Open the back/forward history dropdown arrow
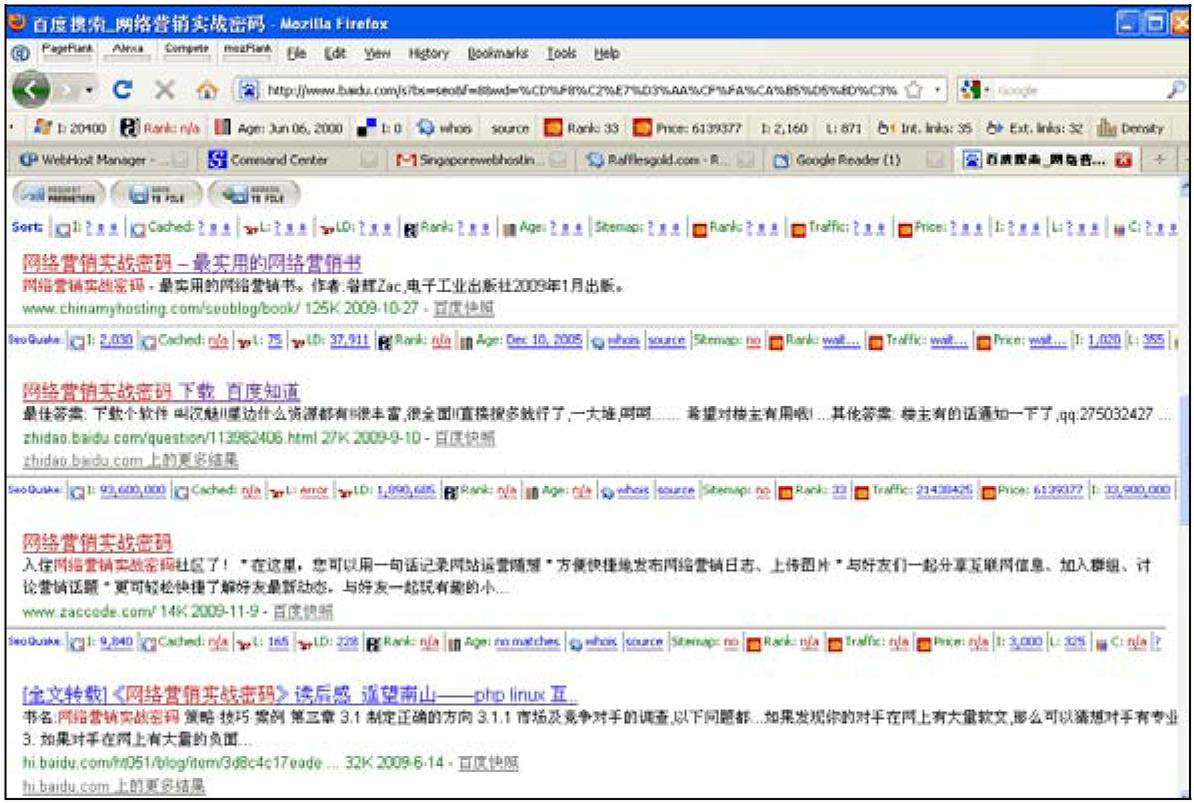The width and height of the screenshot is (1194, 803). (x=89, y=91)
